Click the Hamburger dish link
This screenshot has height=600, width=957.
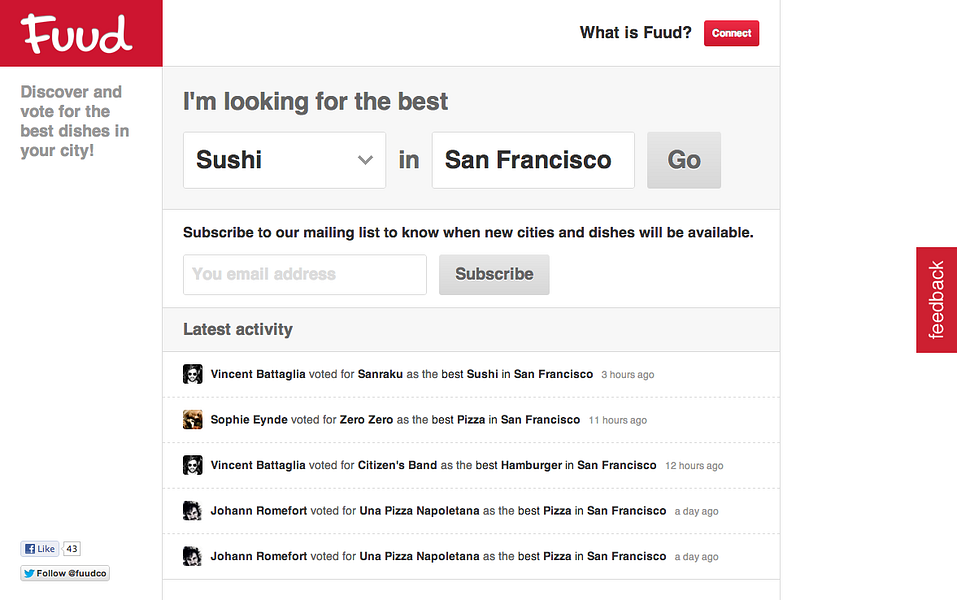point(531,465)
